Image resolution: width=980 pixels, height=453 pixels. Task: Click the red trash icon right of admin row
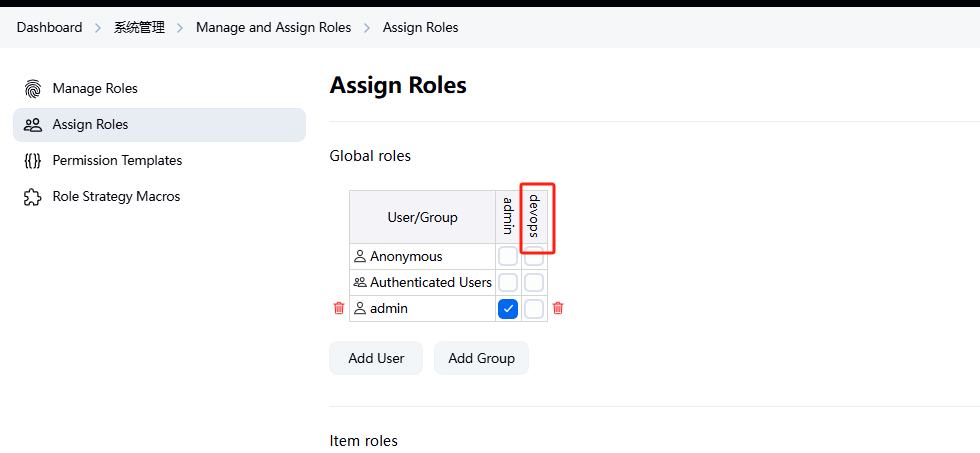coord(558,309)
